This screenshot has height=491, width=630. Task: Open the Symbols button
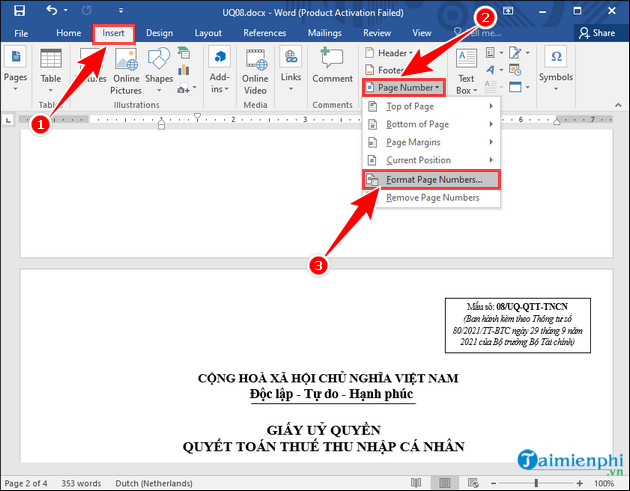click(x=556, y=69)
